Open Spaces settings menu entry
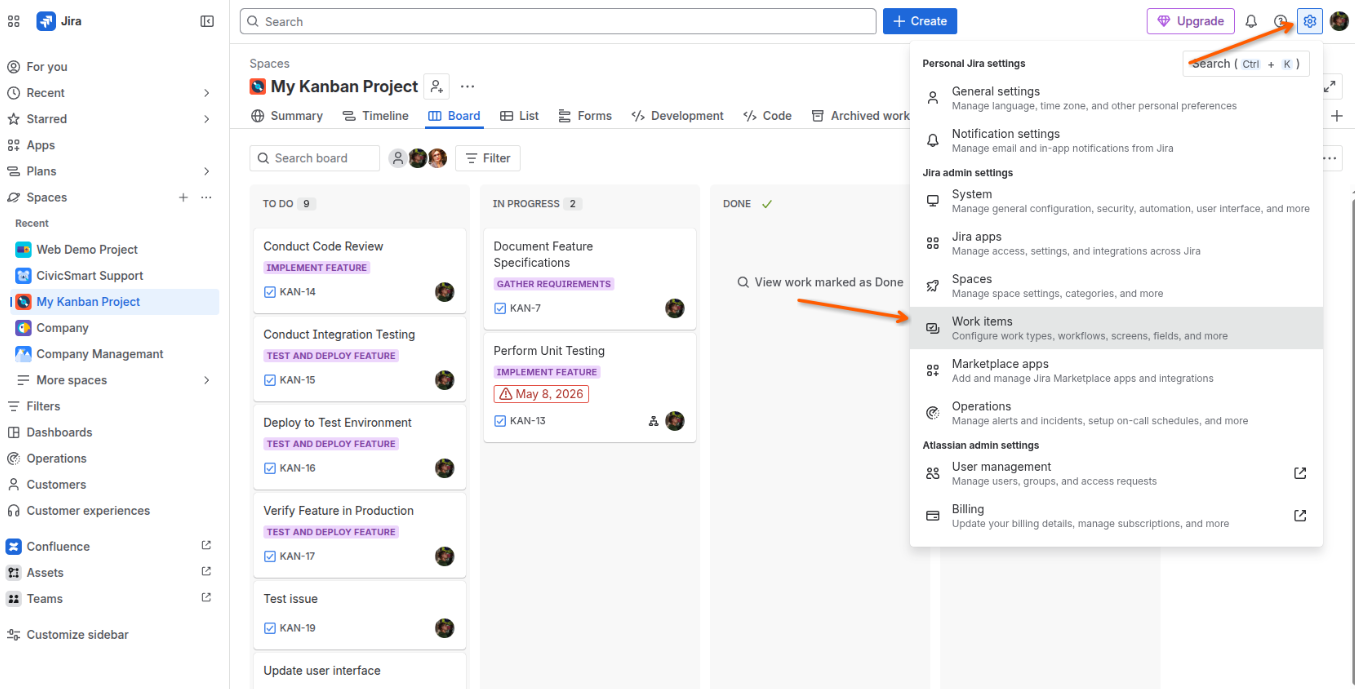This screenshot has height=689, width=1355. point(1116,286)
